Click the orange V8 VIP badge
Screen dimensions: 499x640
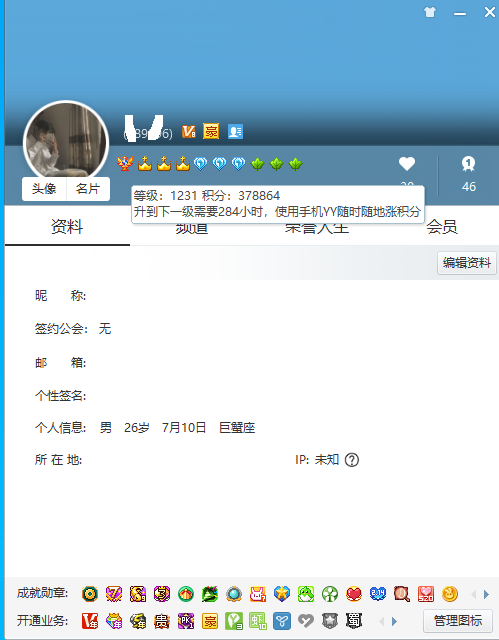pos(188,131)
